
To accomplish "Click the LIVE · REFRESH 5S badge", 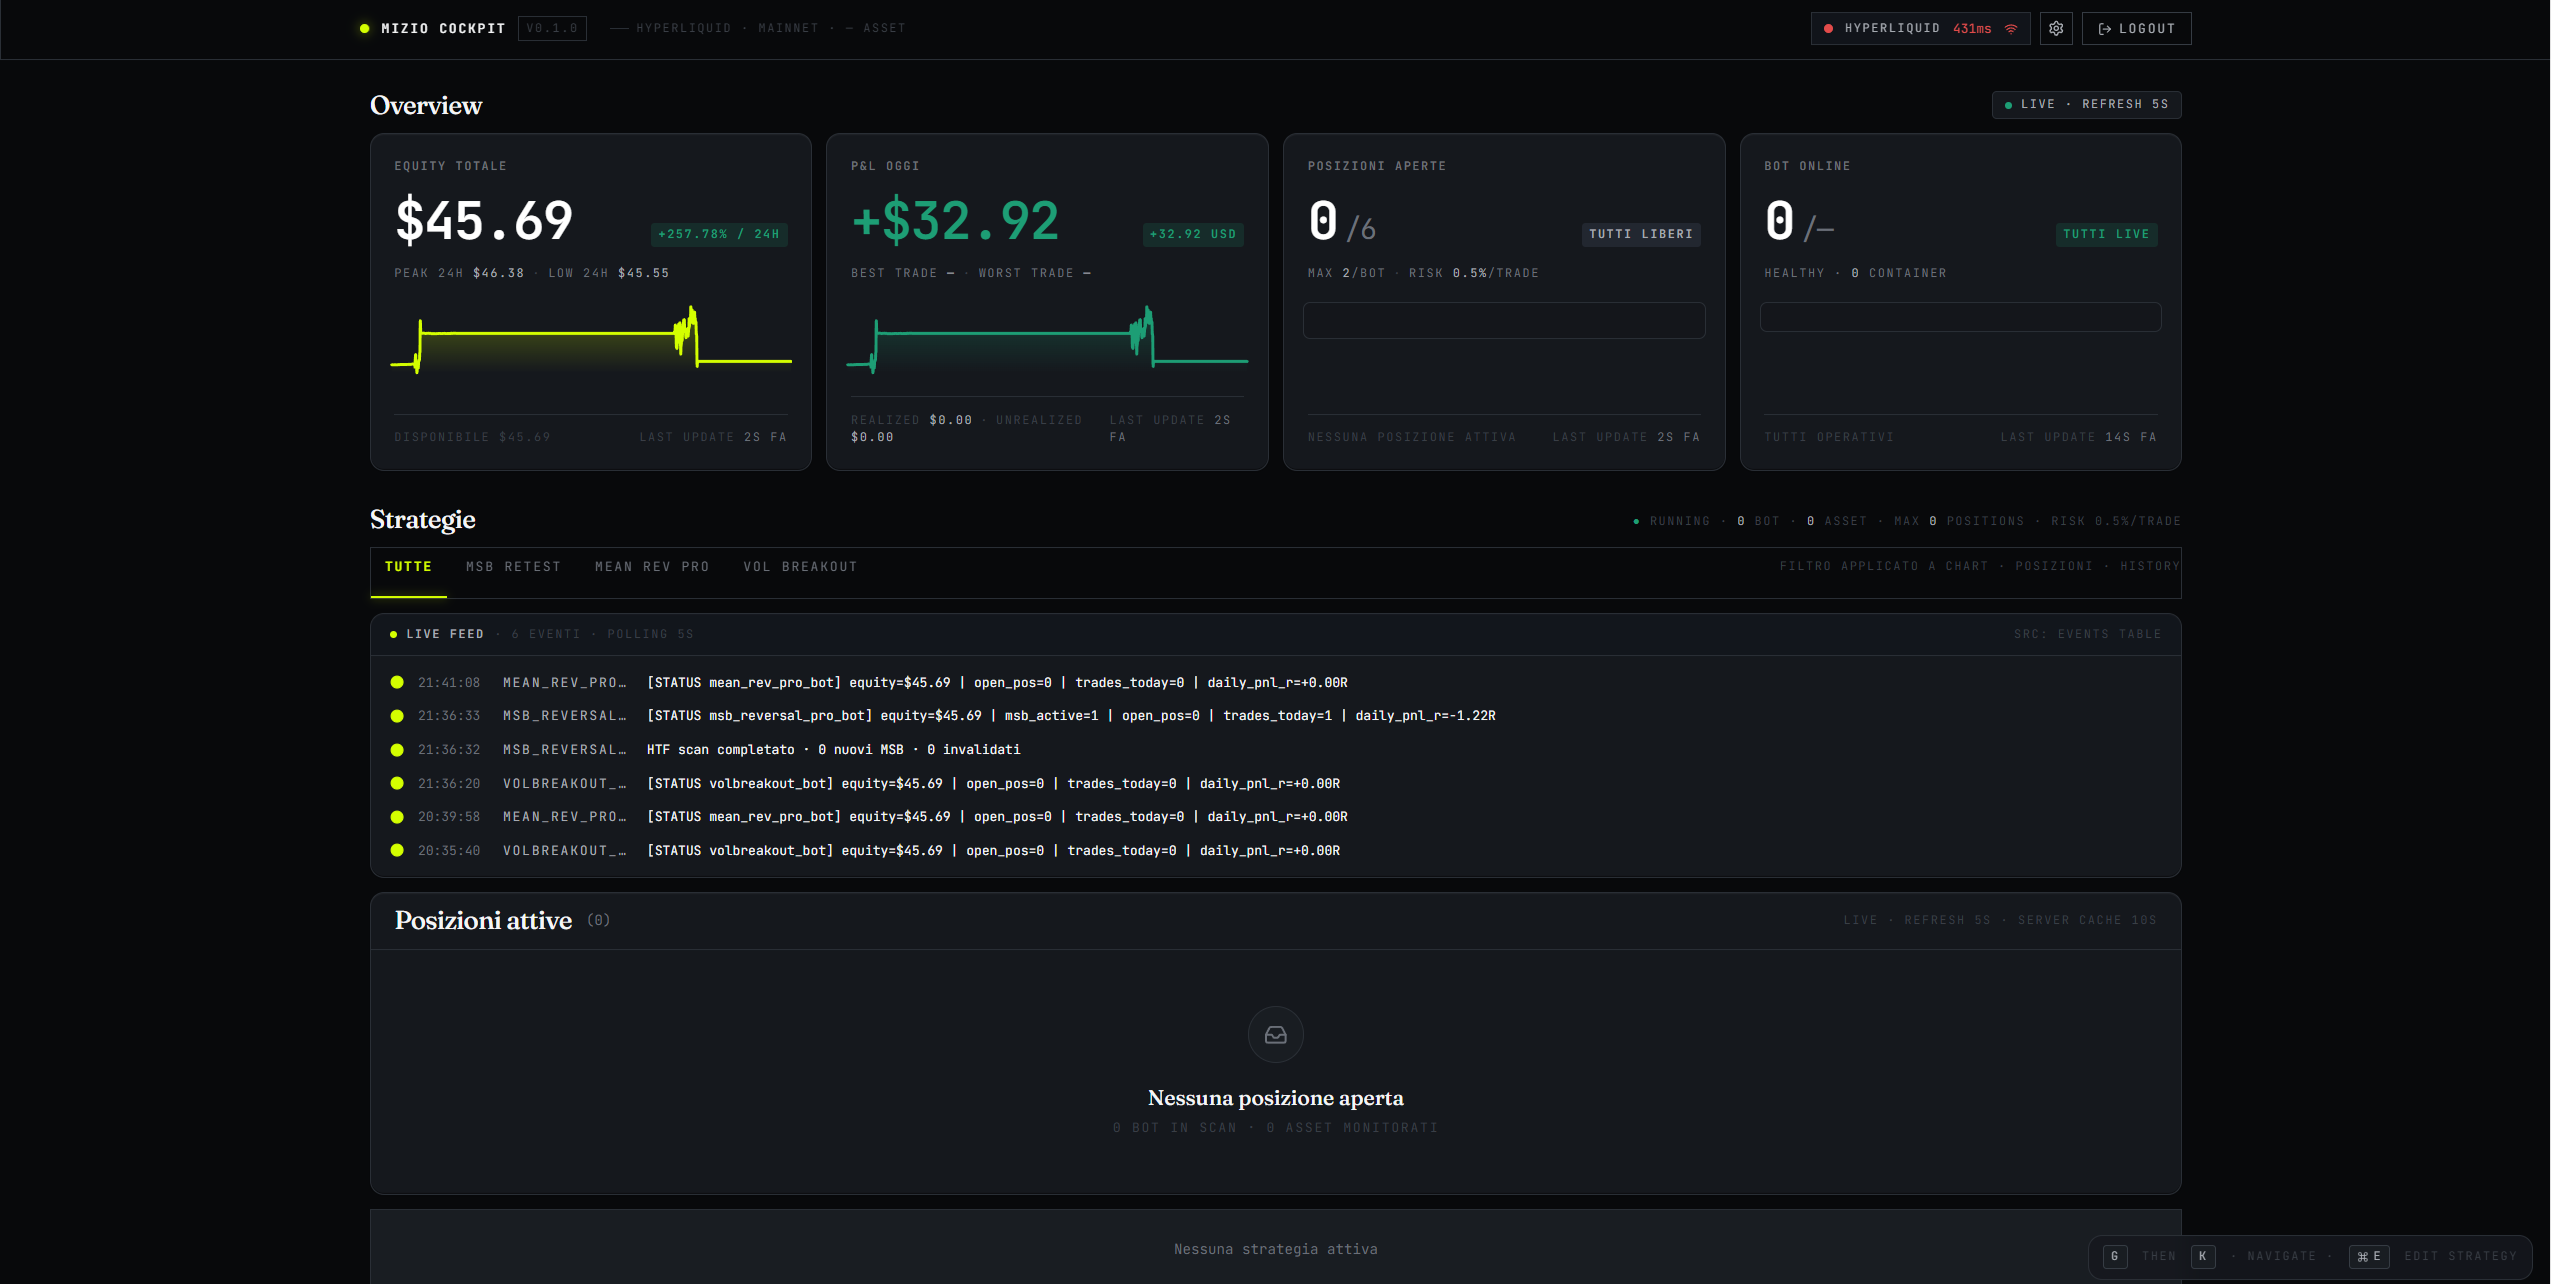I will click(x=2086, y=105).
